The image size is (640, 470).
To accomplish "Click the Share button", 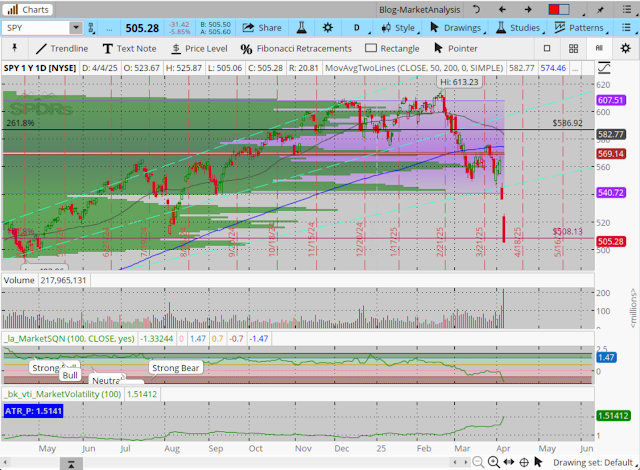I will point(262,28).
